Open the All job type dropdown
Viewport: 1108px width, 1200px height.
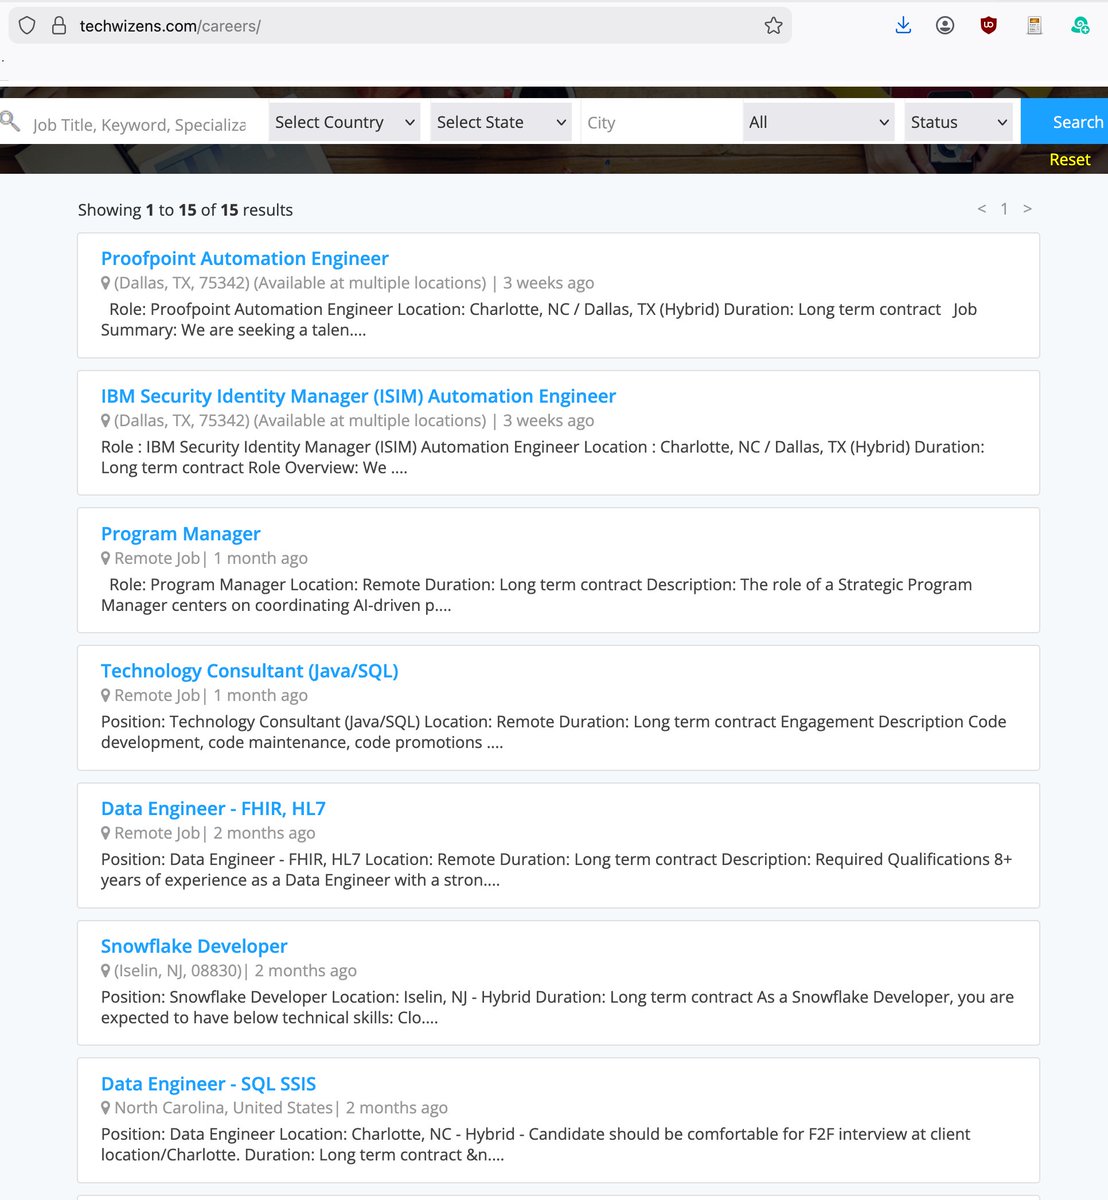(819, 122)
